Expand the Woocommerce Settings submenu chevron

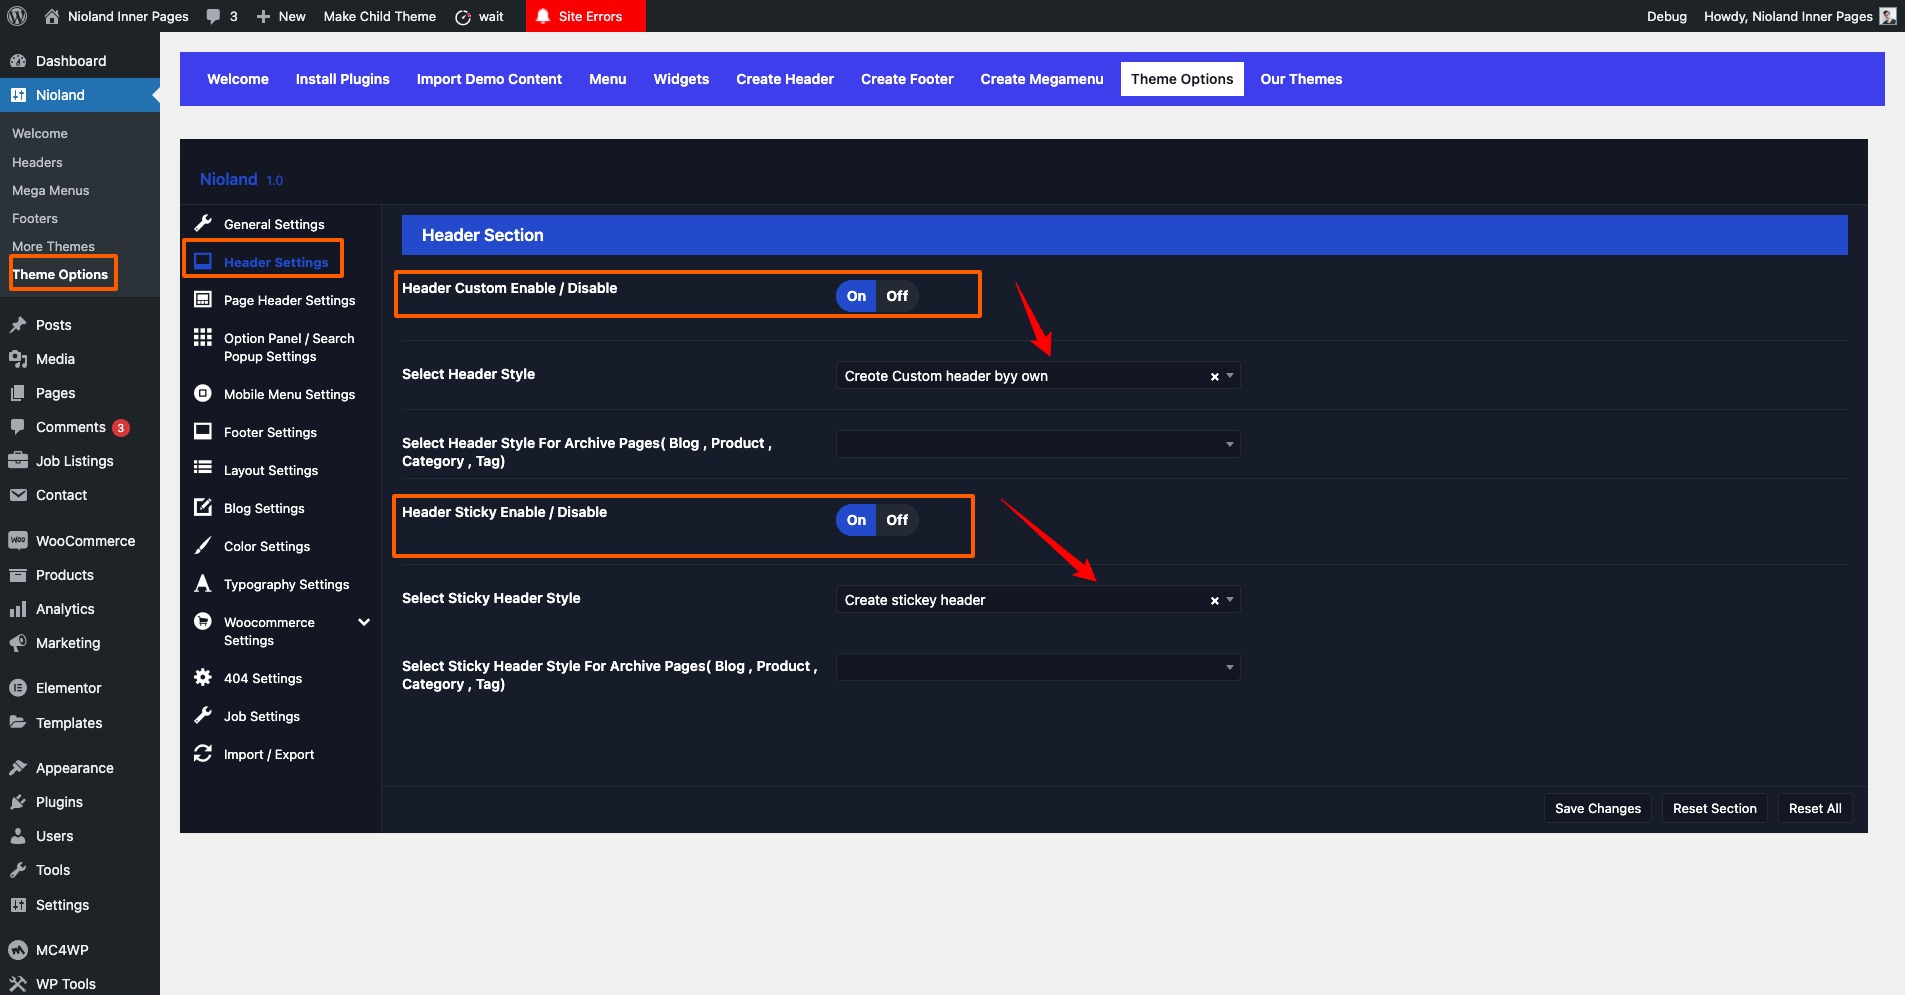[x=364, y=622]
